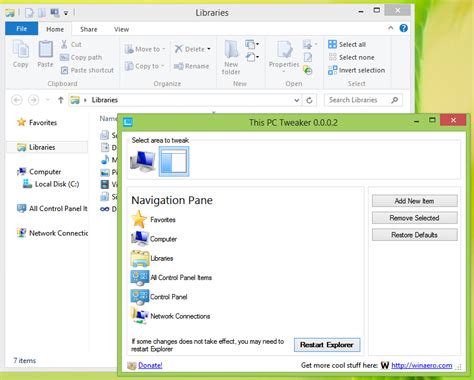Screen dimensions: 474x380
Task: Click Search Libraries field
Action: (x=363, y=100)
